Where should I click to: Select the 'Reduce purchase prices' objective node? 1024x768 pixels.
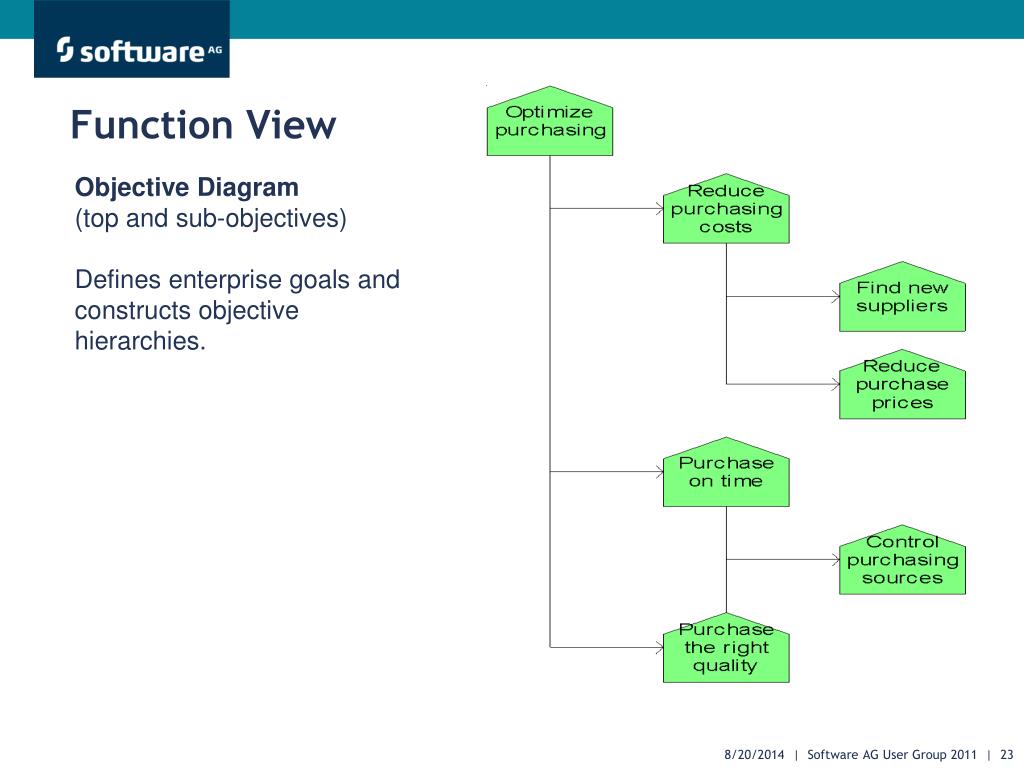coord(902,384)
